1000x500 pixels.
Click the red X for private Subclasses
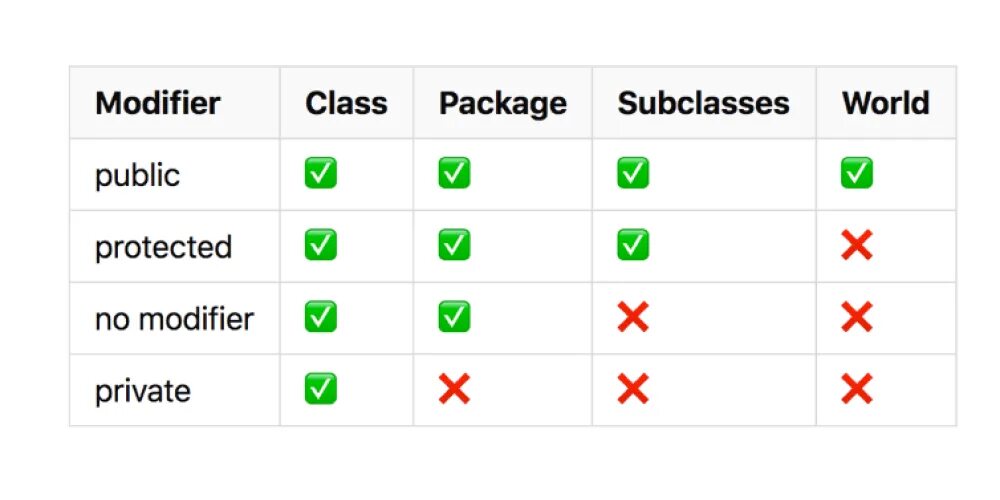click(x=633, y=389)
